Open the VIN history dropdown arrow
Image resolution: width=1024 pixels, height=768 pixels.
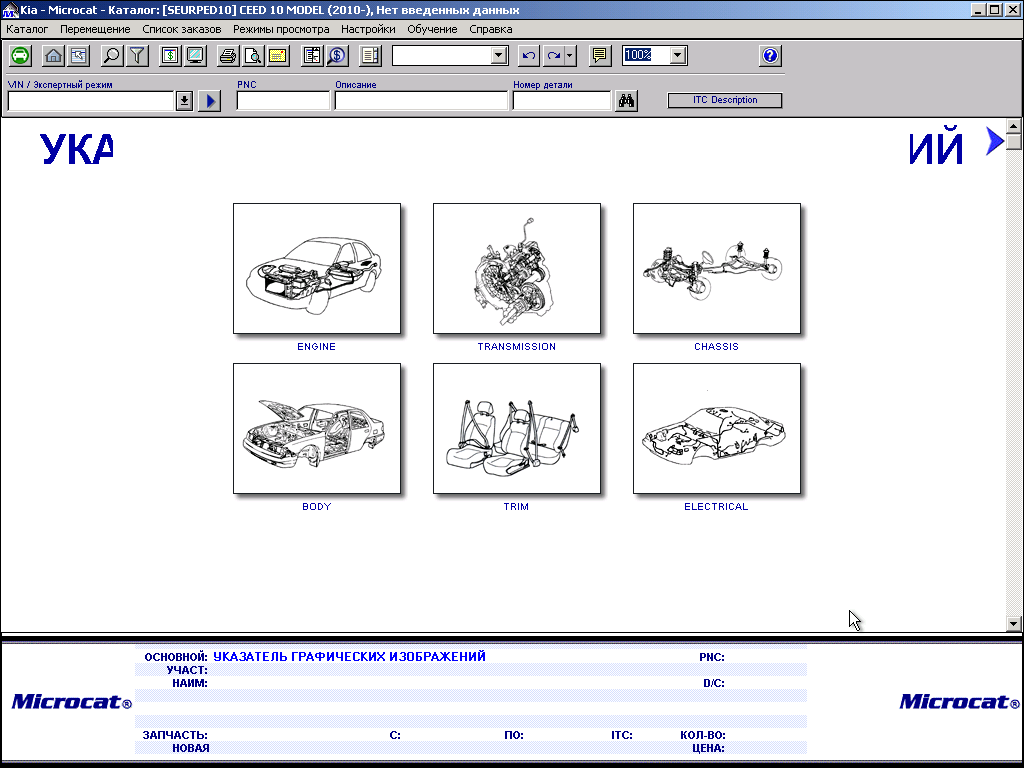click(184, 101)
